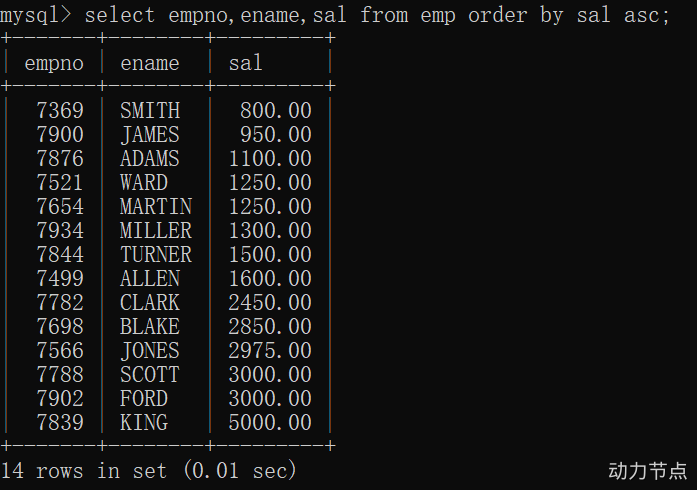
Task: Click employee name SMITH
Action: point(150,110)
